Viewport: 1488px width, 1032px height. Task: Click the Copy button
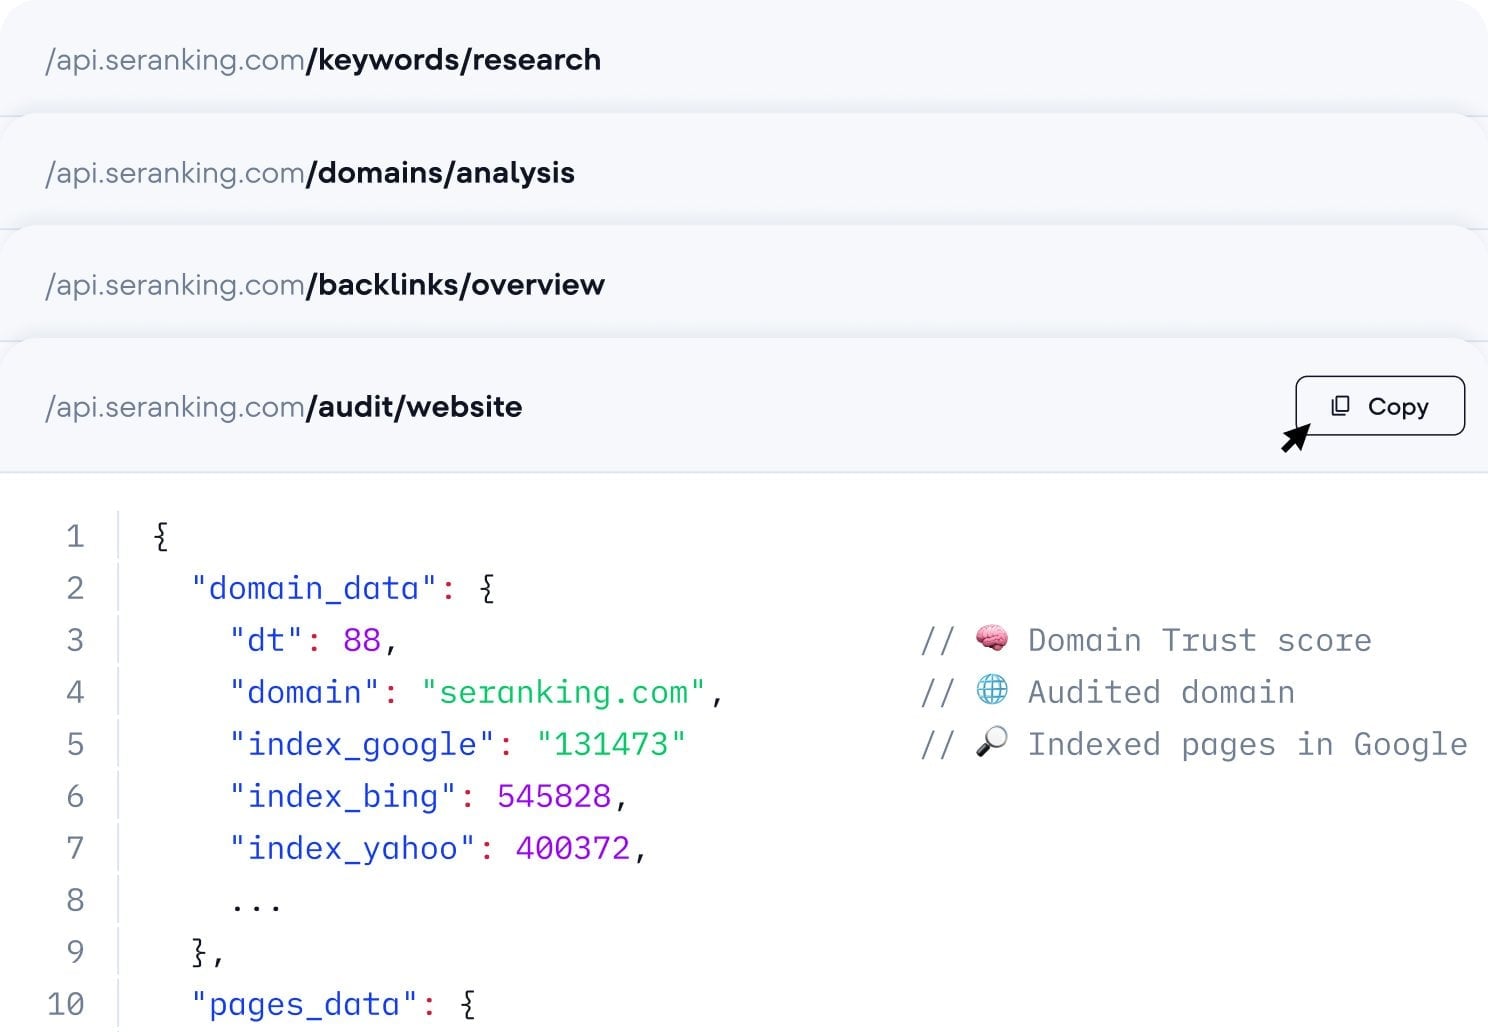click(1380, 406)
